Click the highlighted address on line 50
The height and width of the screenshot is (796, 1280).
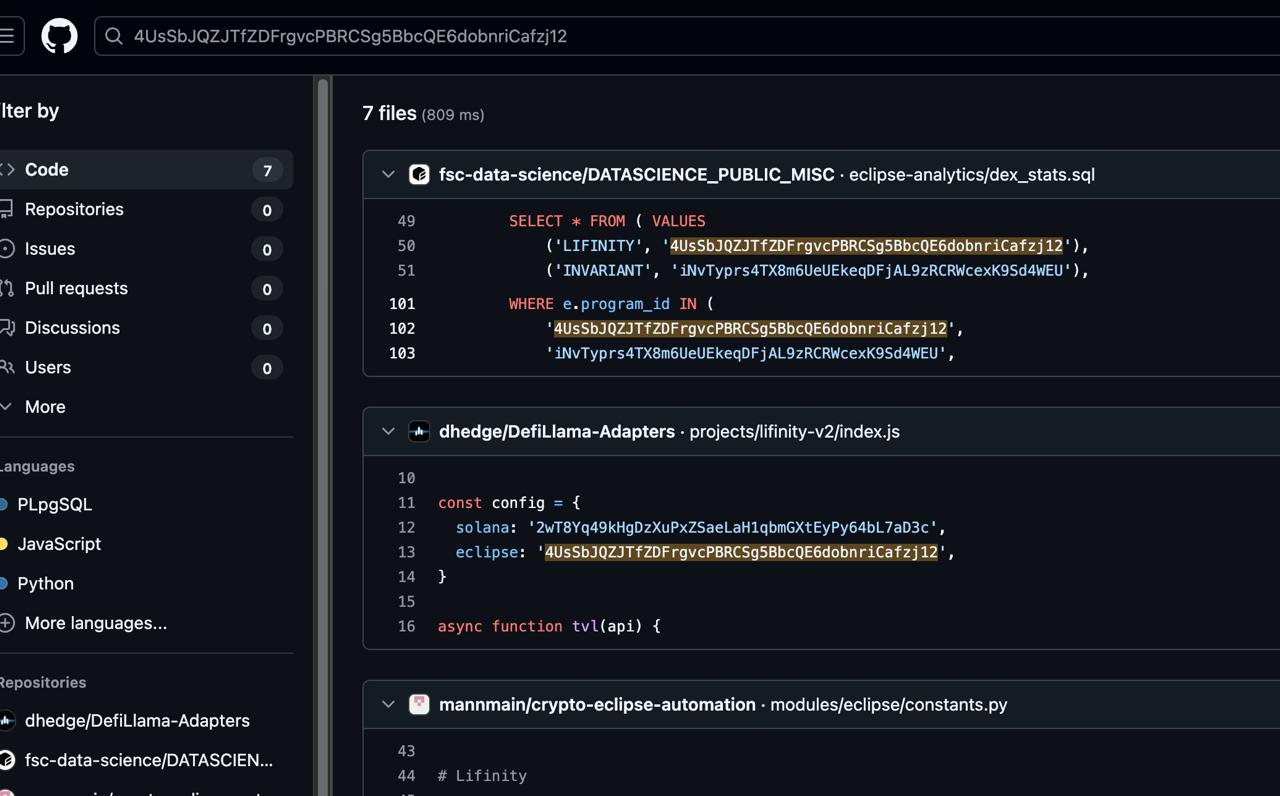(x=866, y=246)
